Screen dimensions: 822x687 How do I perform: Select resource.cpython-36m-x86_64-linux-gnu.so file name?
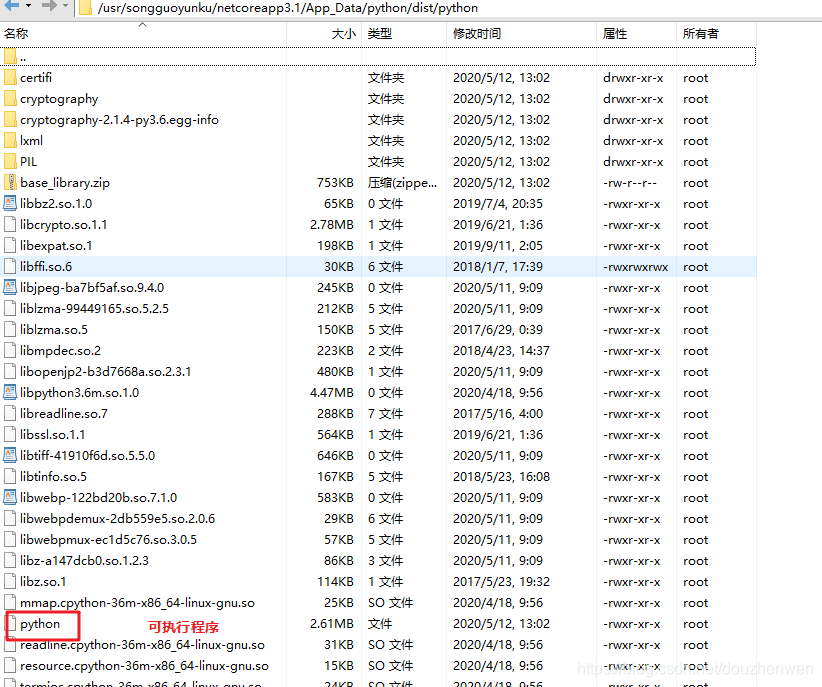pyautogui.click(x=144, y=666)
